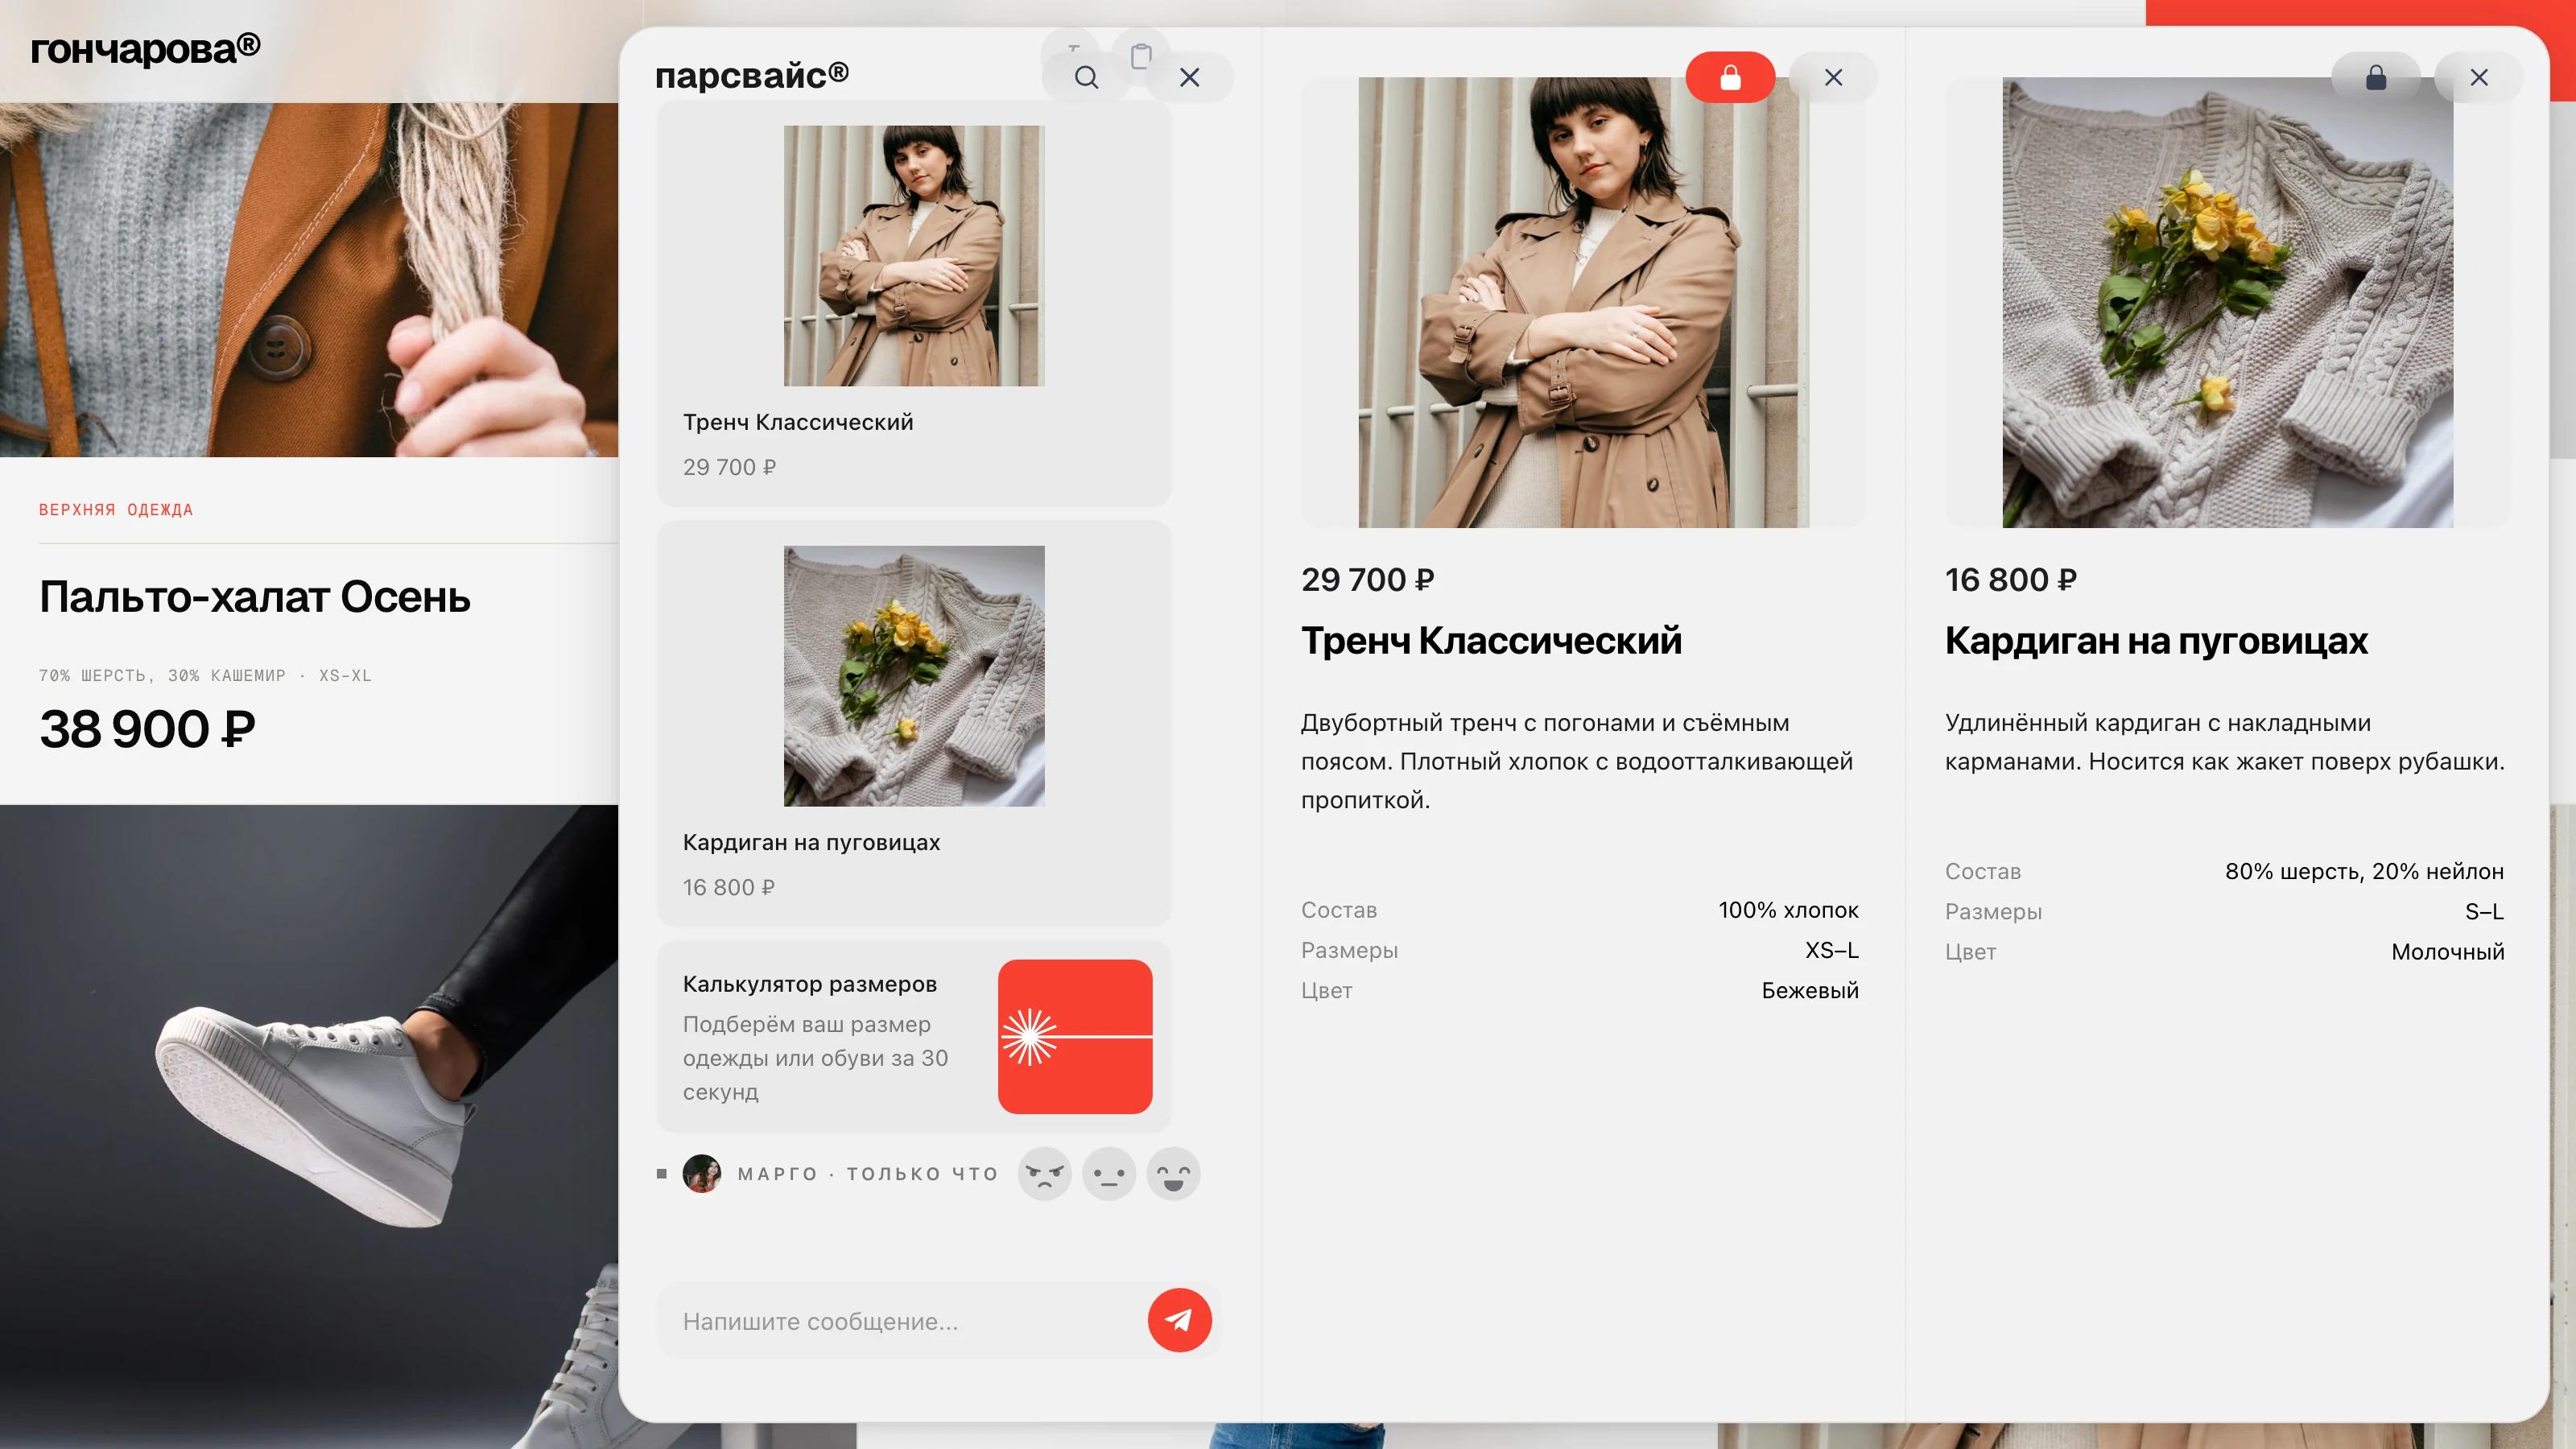Rate the reply with the neutral face
The height and width of the screenshot is (1449, 2576).
coord(1109,1173)
